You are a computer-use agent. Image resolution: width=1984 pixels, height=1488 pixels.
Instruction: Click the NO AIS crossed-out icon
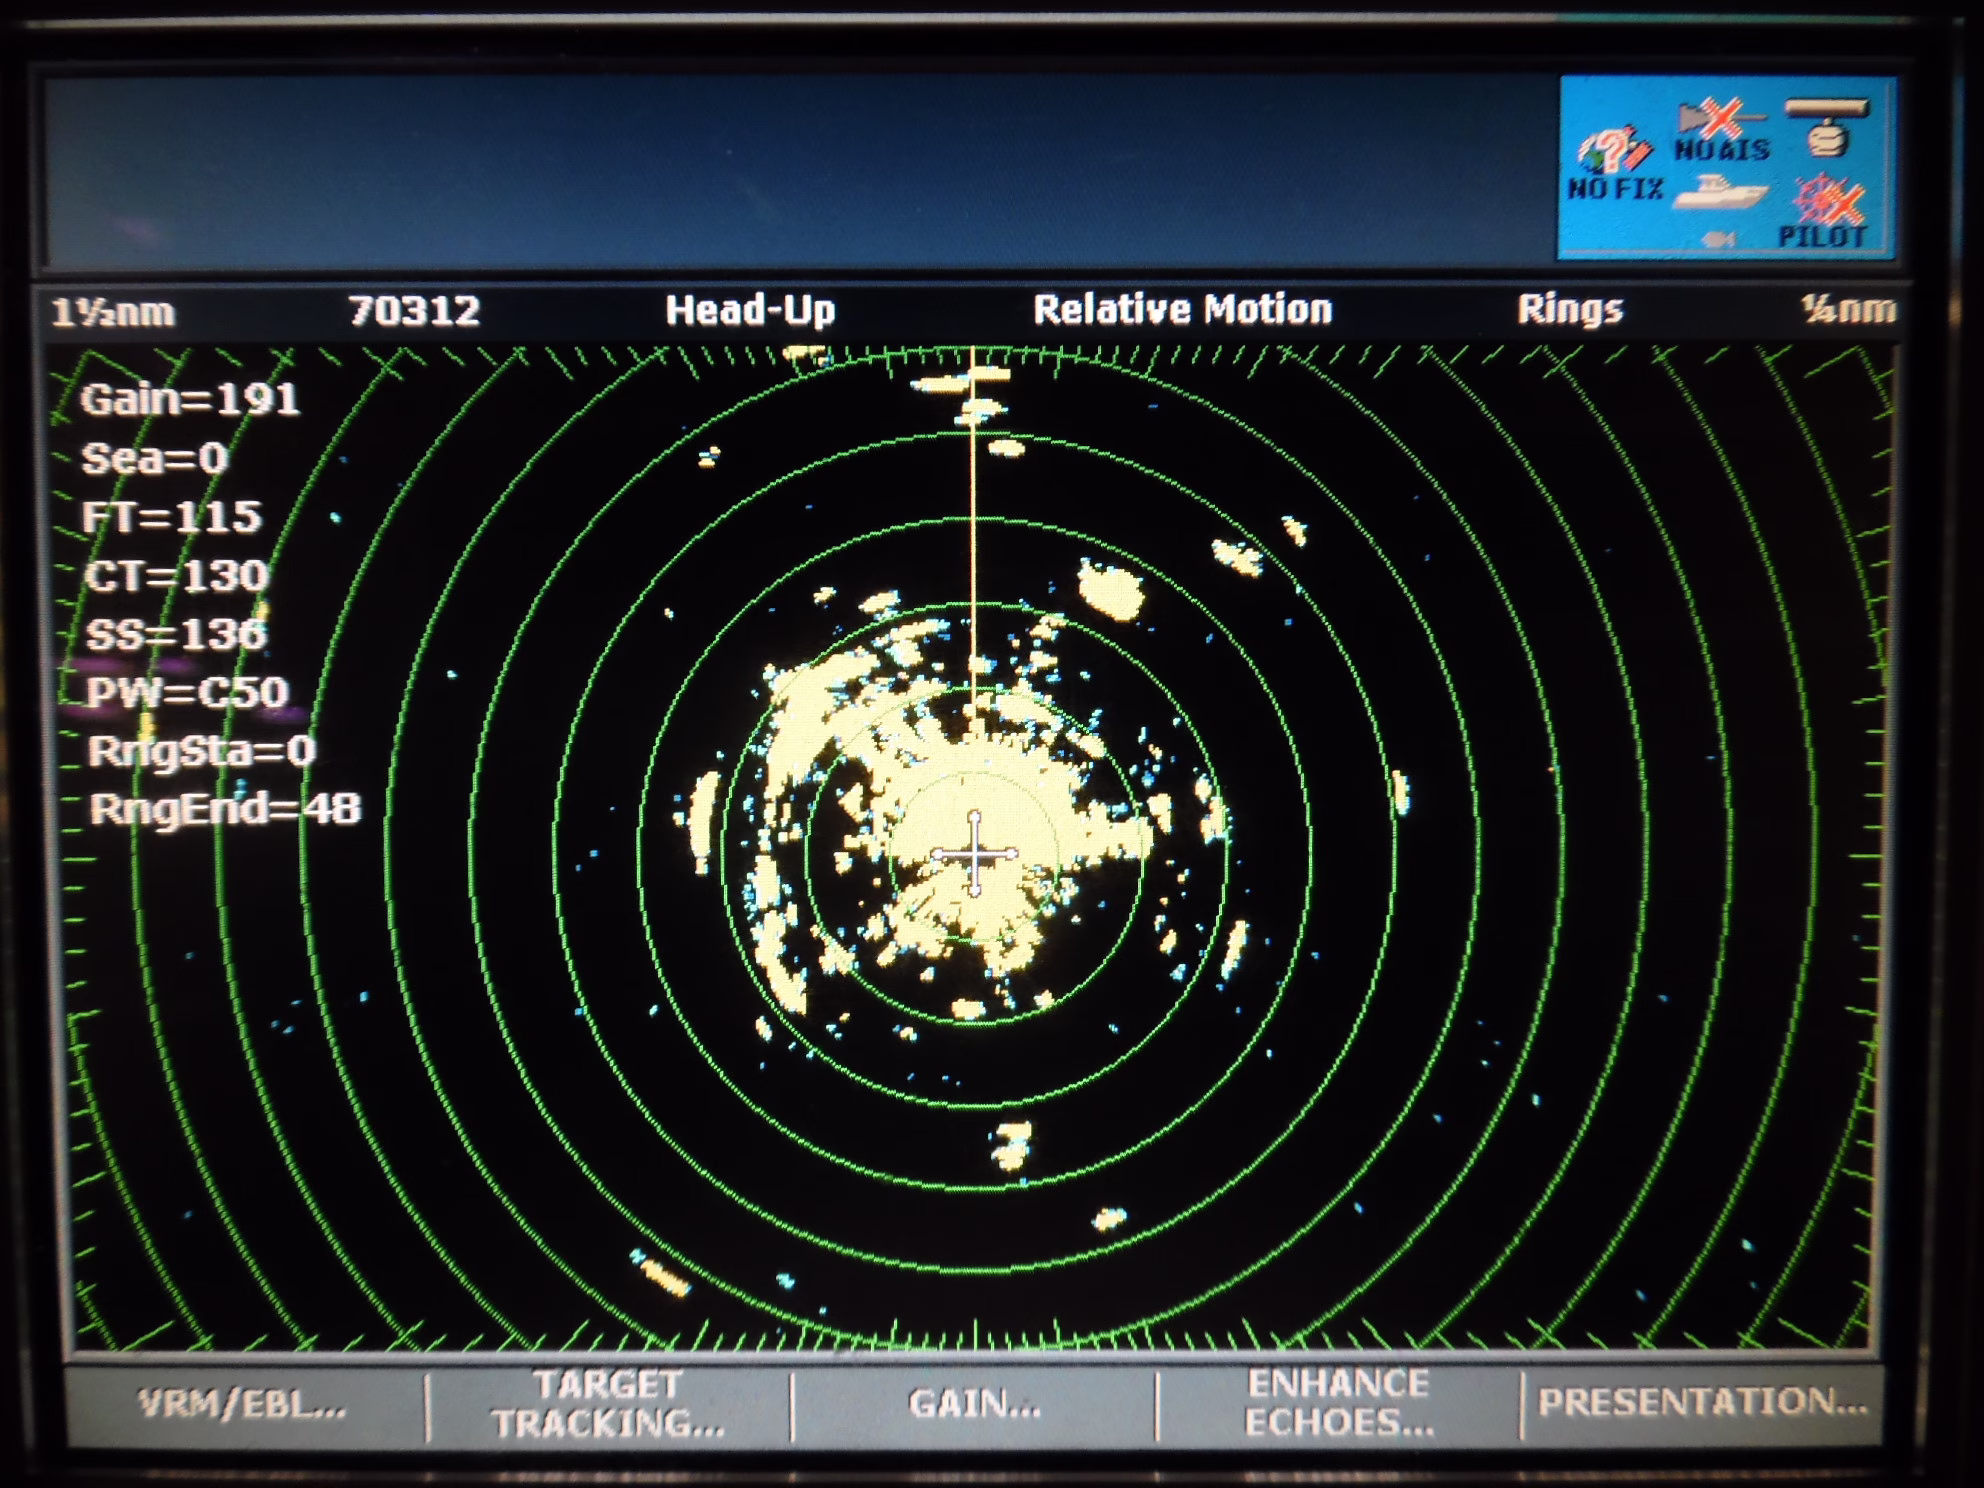point(1722,132)
